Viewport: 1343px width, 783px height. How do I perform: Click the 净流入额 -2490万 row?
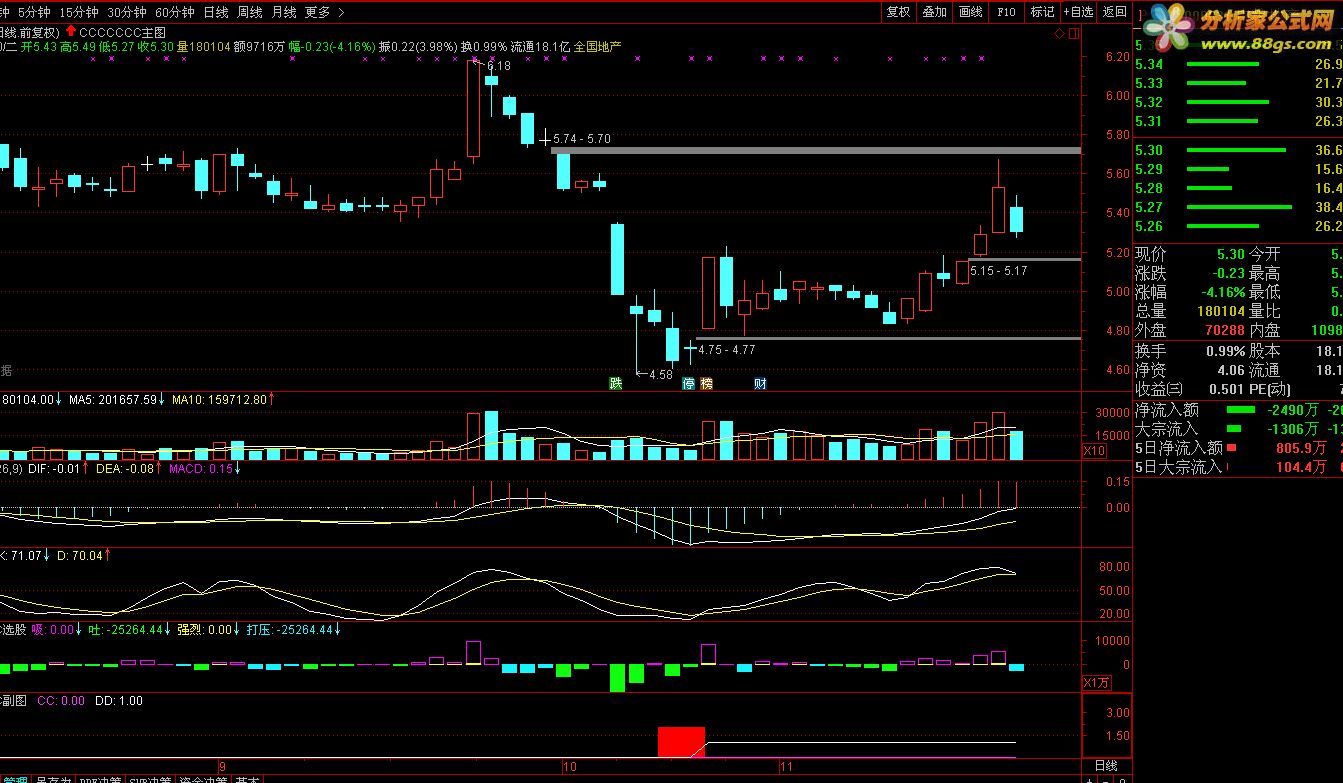1238,410
